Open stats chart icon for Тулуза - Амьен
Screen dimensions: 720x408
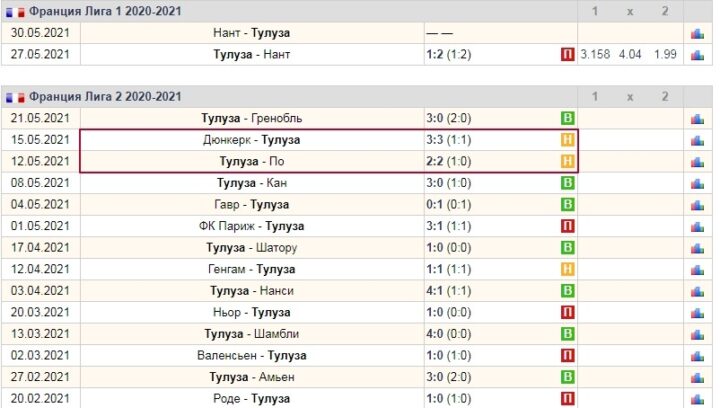point(697,378)
